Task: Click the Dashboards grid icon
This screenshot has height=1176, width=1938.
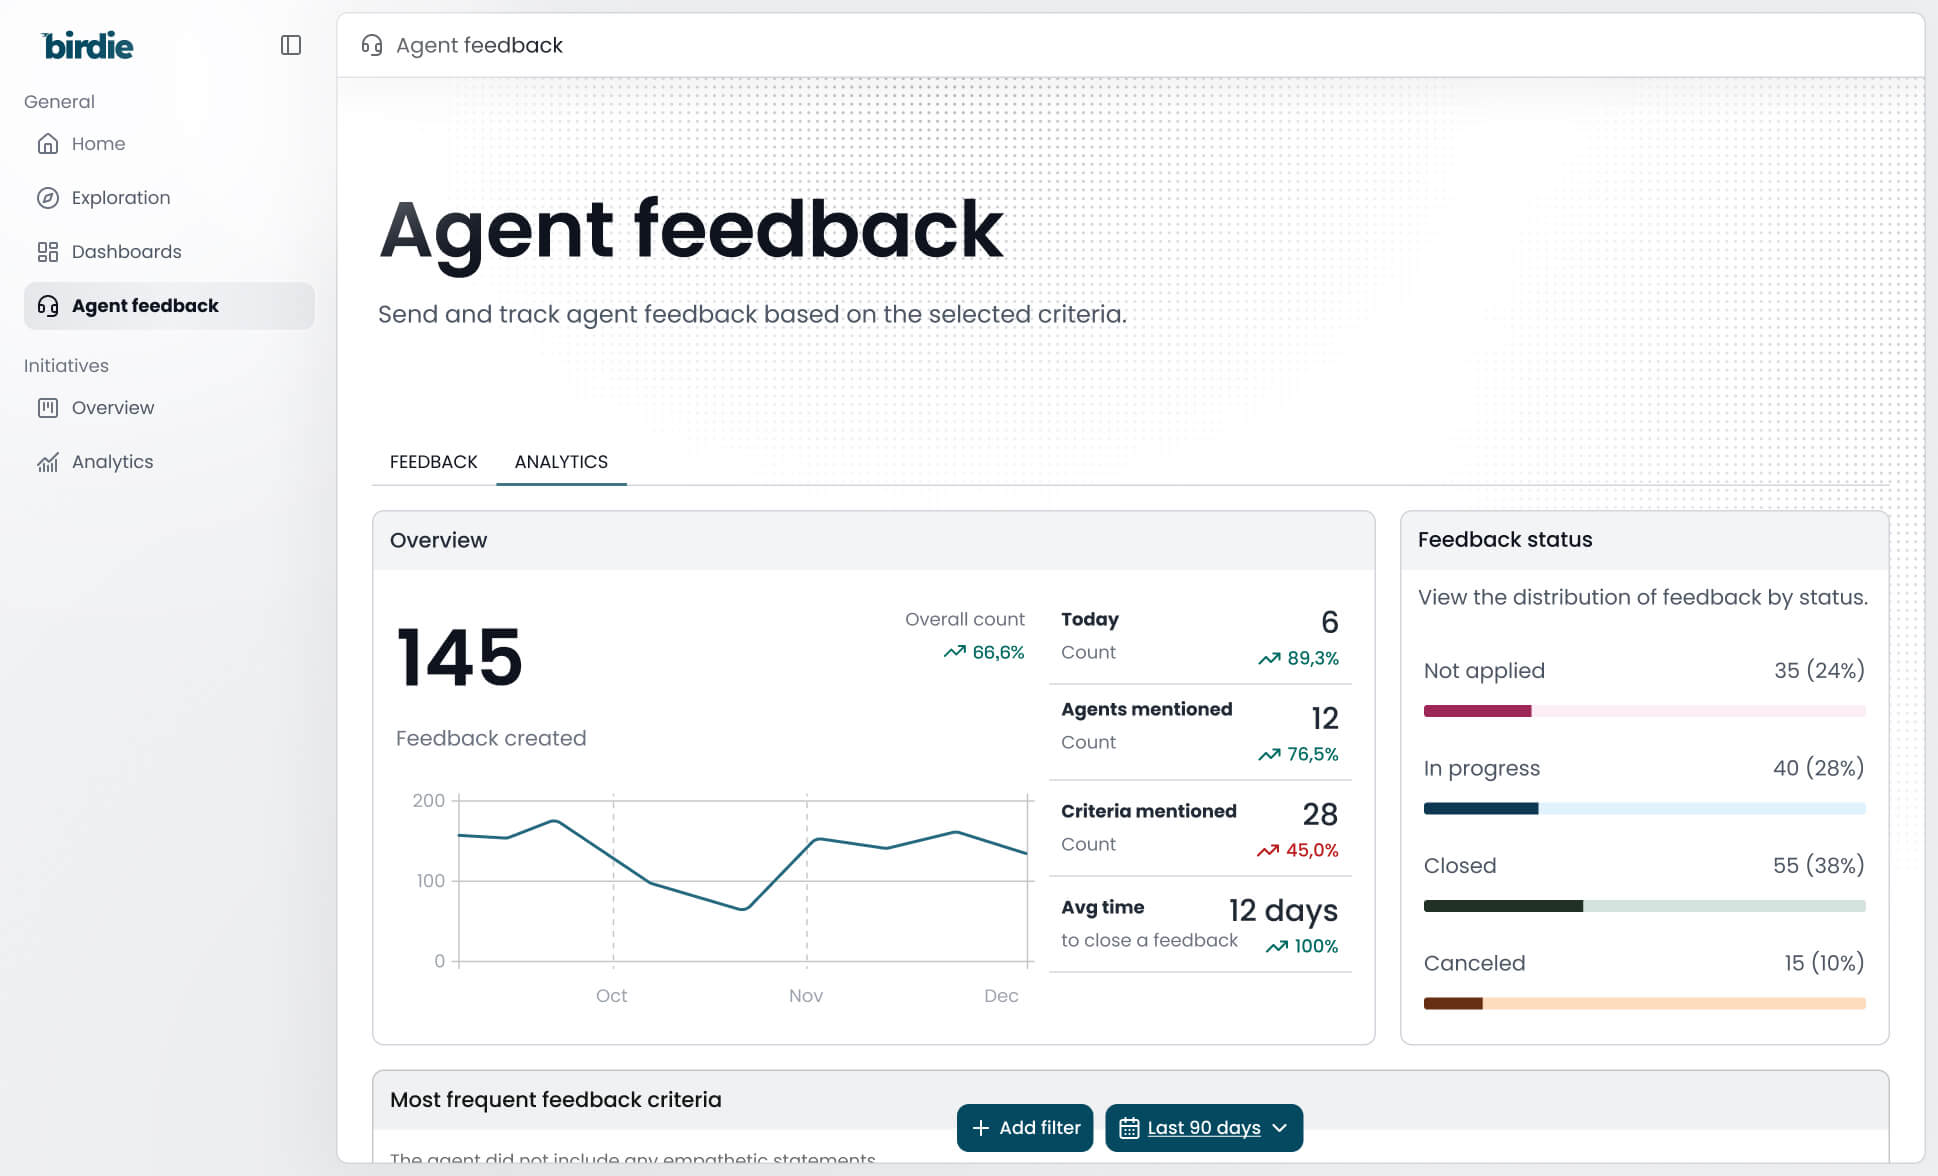Action: [x=47, y=252]
